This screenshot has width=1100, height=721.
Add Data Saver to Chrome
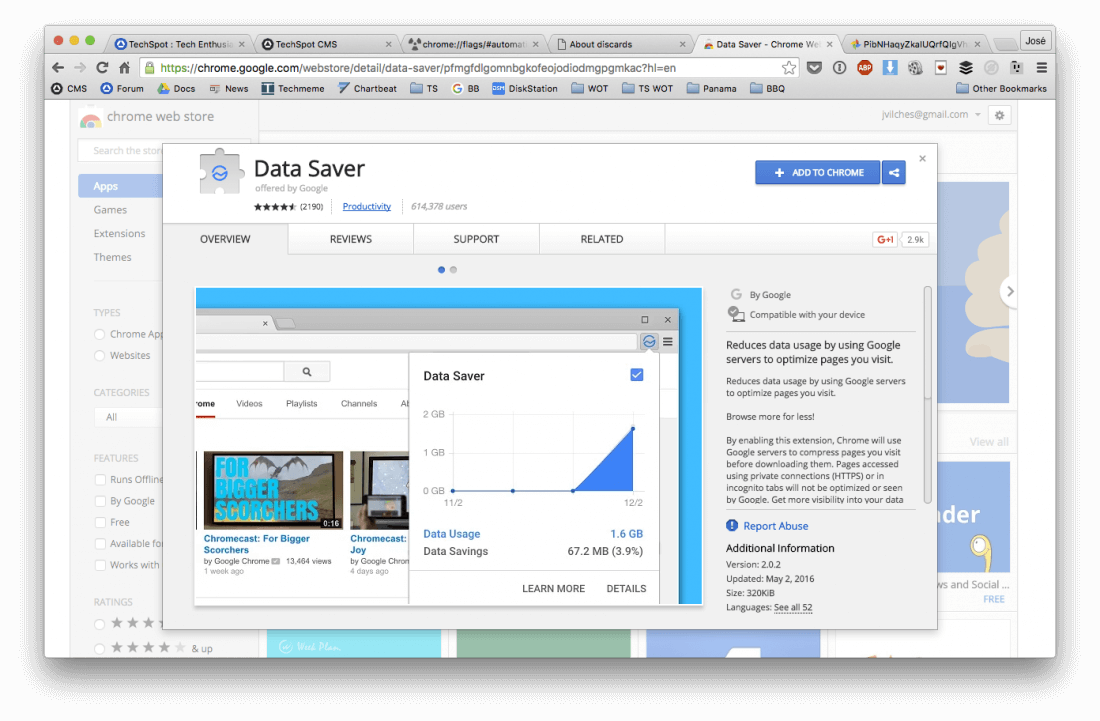click(x=818, y=173)
